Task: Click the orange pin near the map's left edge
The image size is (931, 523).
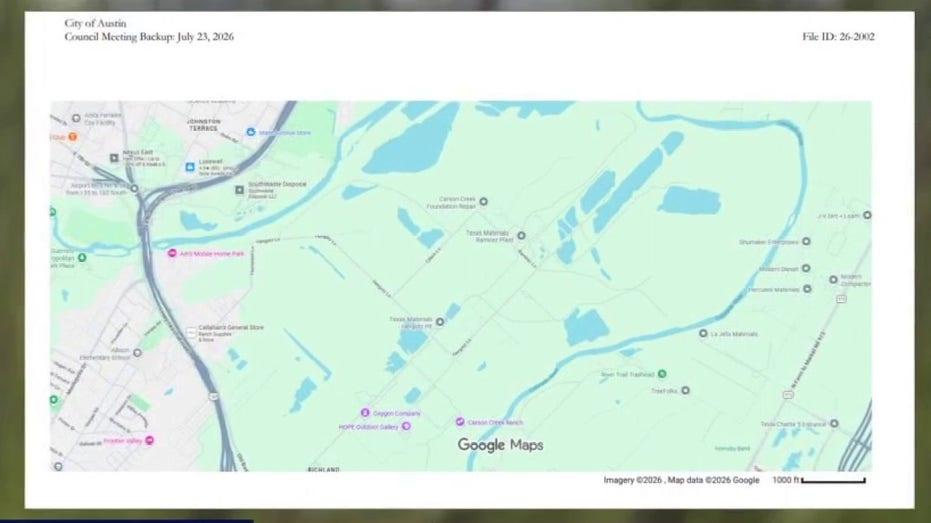Action: pyautogui.click(x=72, y=137)
